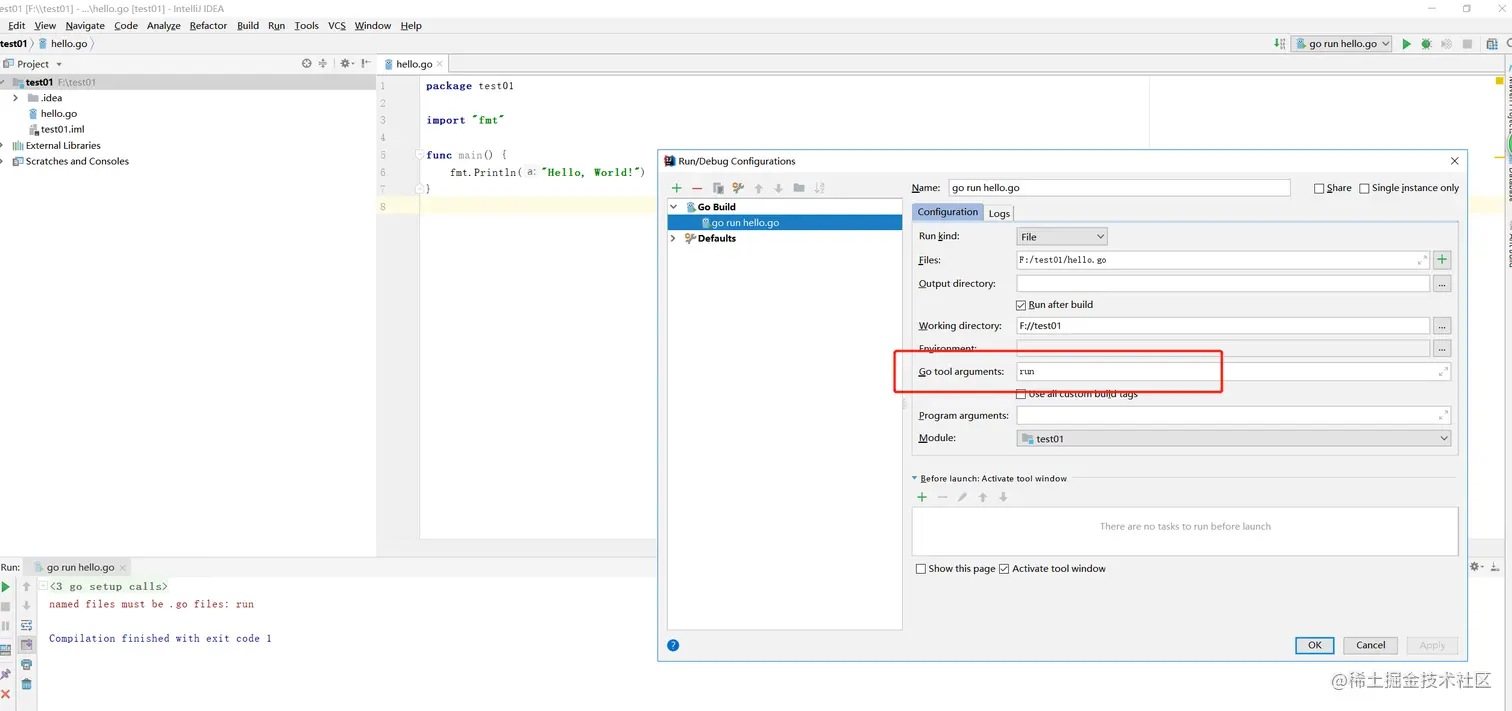Run 'go run hello.go' from main toolbar
1512x711 pixels.
(1406, 44)
